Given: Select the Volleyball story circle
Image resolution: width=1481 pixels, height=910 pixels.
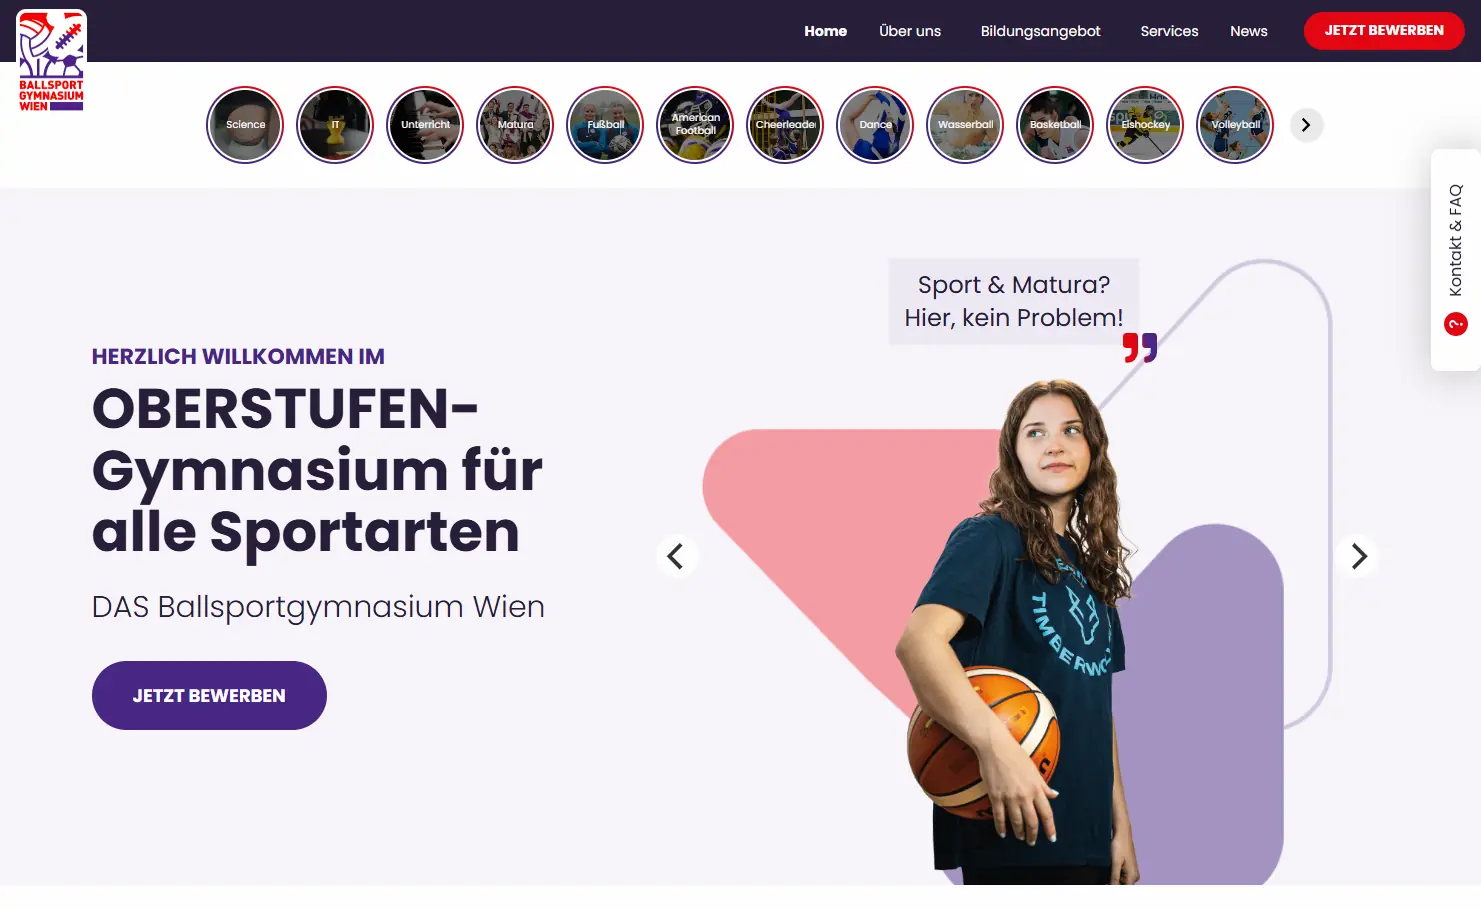Looking at the screenshot, I should click(1235, 125).
